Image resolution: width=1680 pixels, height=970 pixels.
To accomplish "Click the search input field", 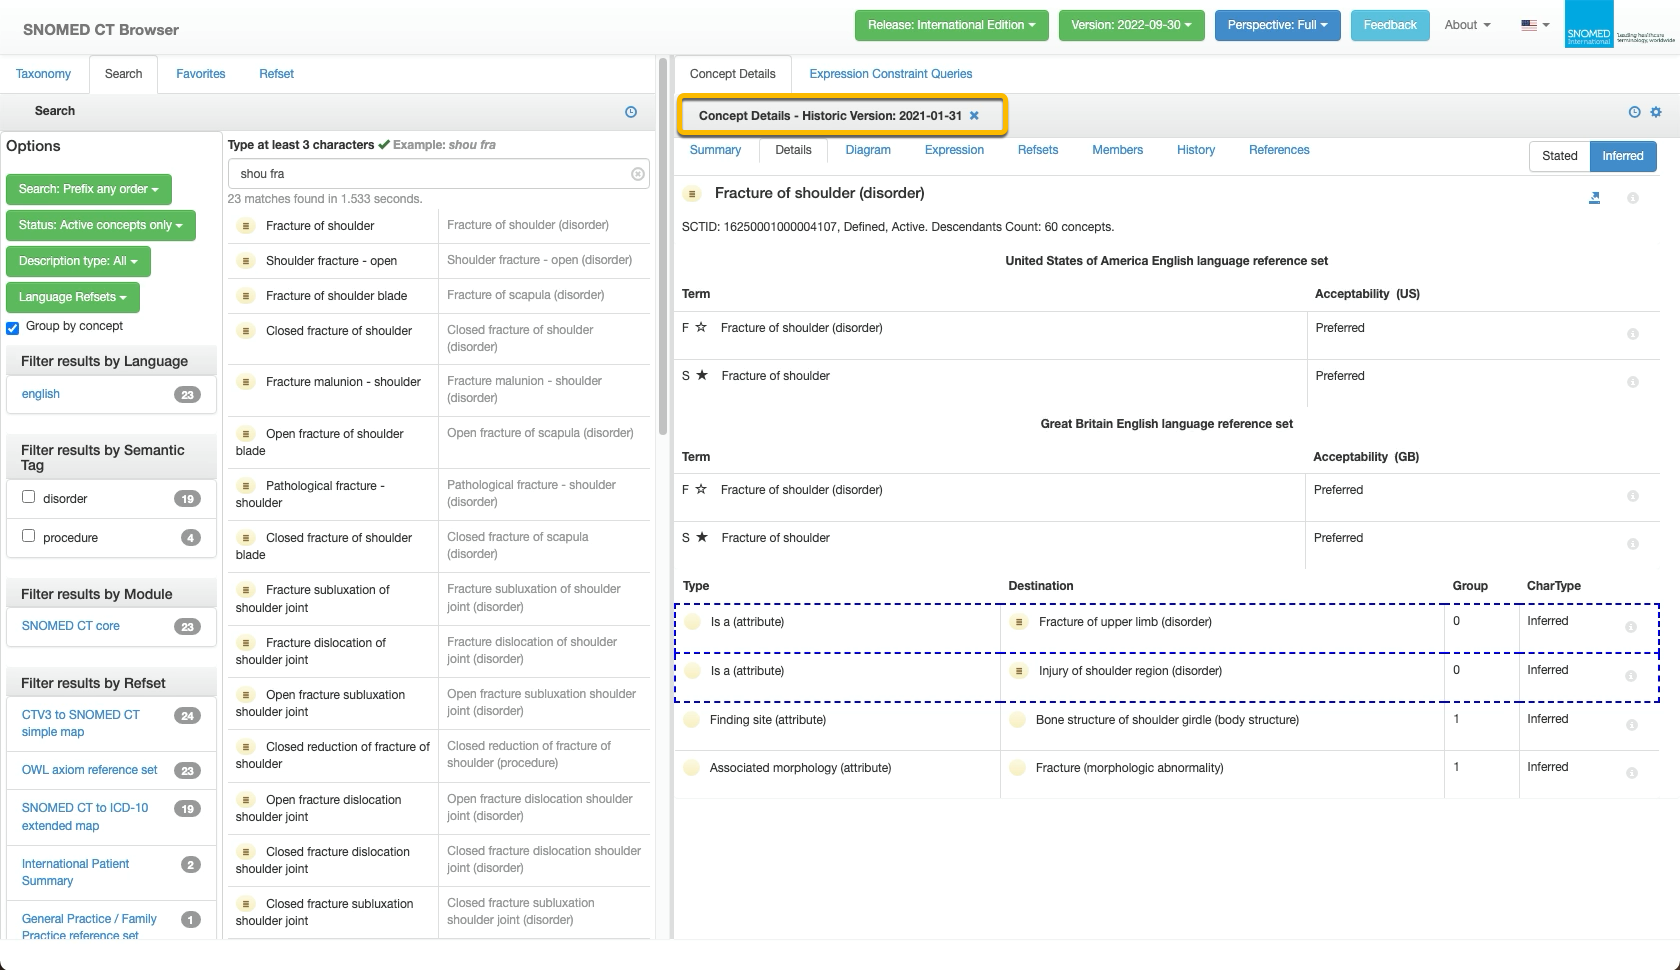I will tap(438, 174).
